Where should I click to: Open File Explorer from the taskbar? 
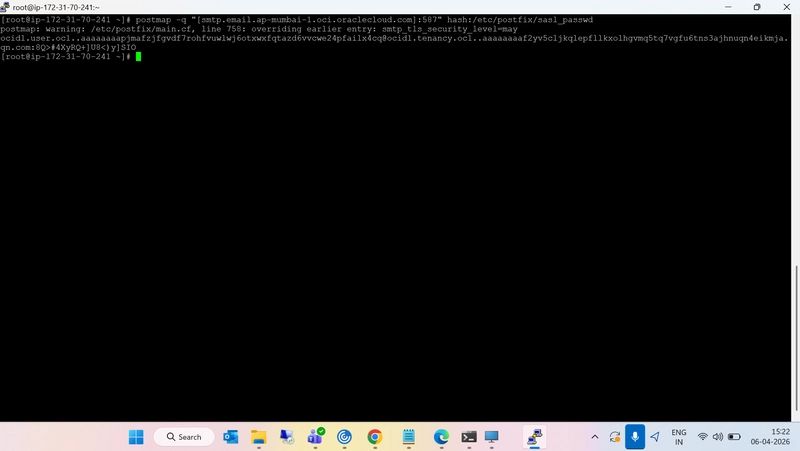point(259,437)
